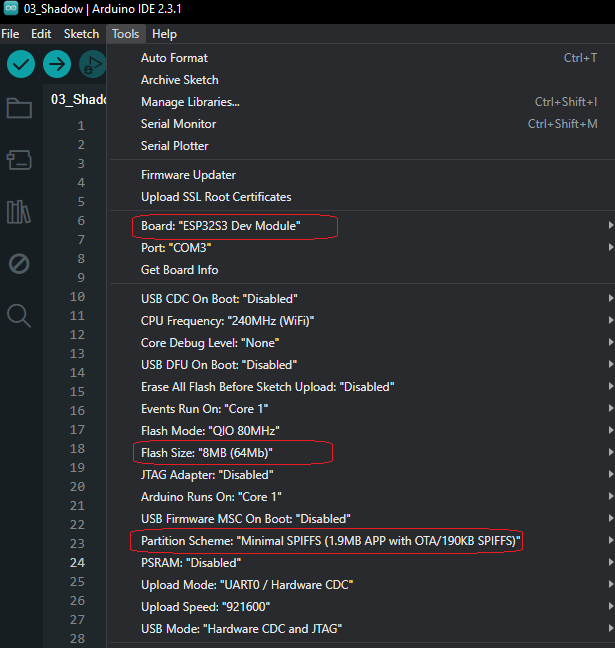Expand Erase All Flash Before Sketch Upload
615x648 pixels.
point(362,387)
